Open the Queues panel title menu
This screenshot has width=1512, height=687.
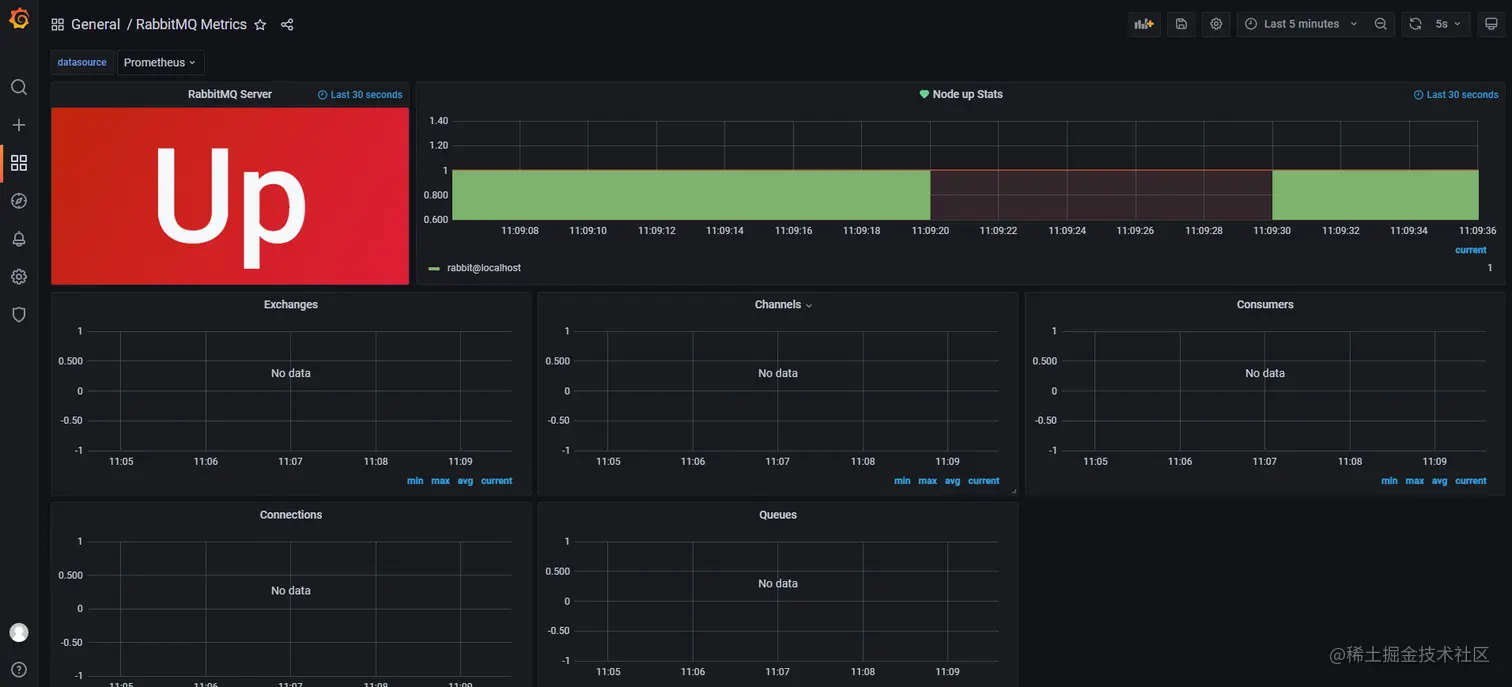tap(778, 515)
